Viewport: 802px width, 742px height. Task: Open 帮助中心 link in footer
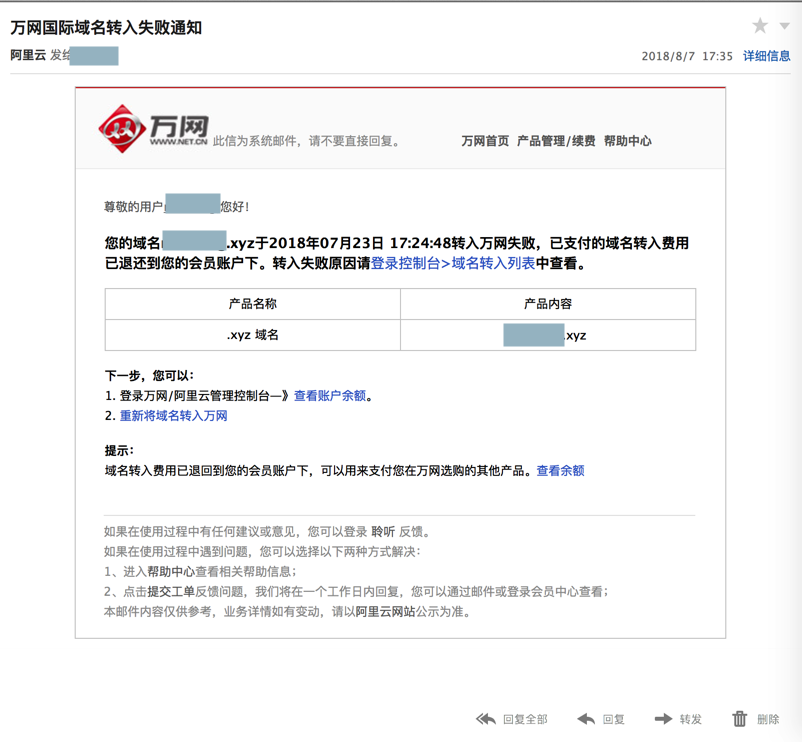click(171, 572)
